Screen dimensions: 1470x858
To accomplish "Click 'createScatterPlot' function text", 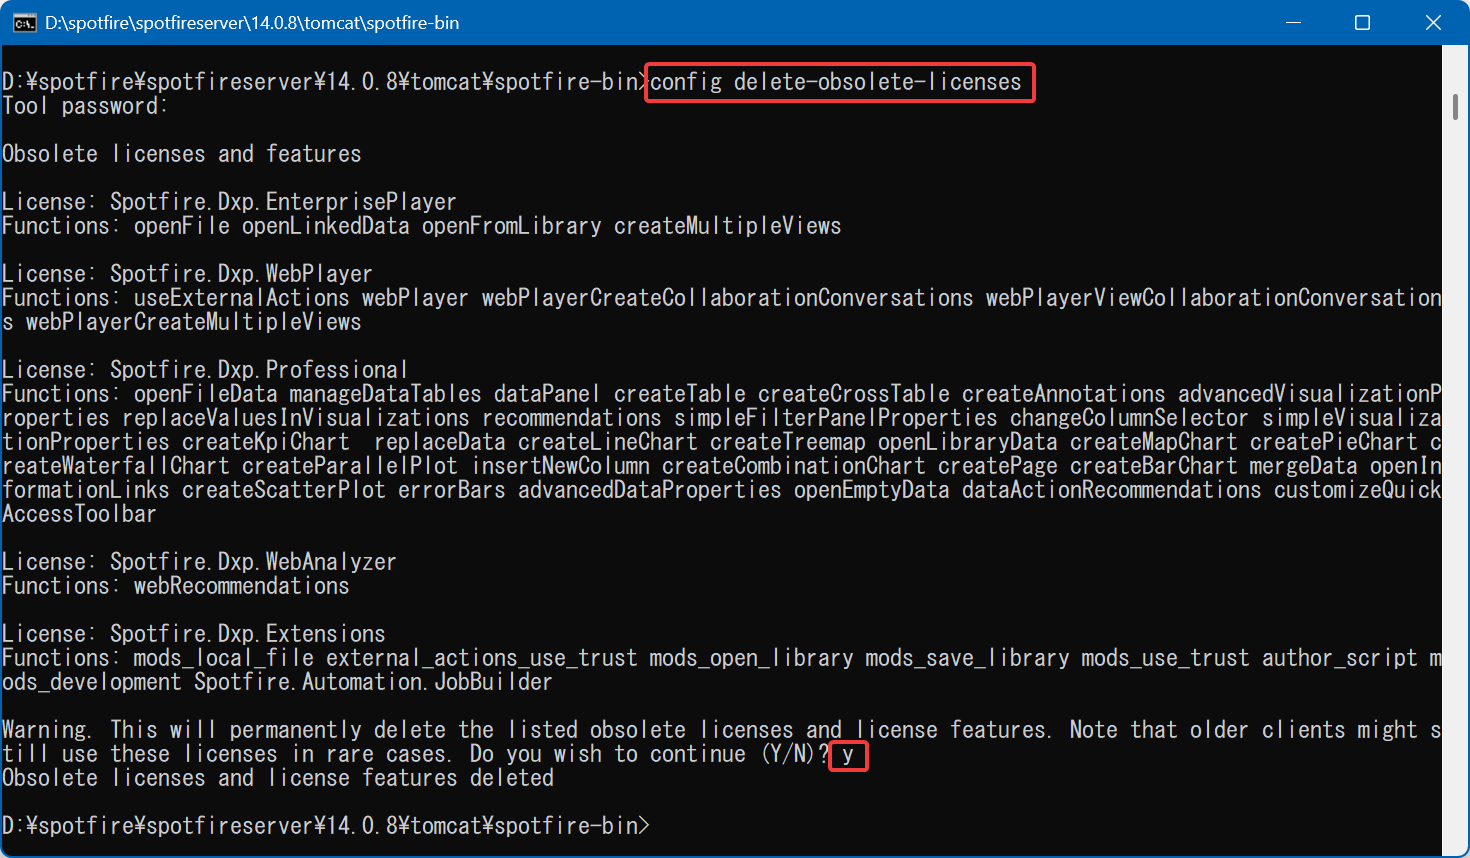I will [284, 490].
